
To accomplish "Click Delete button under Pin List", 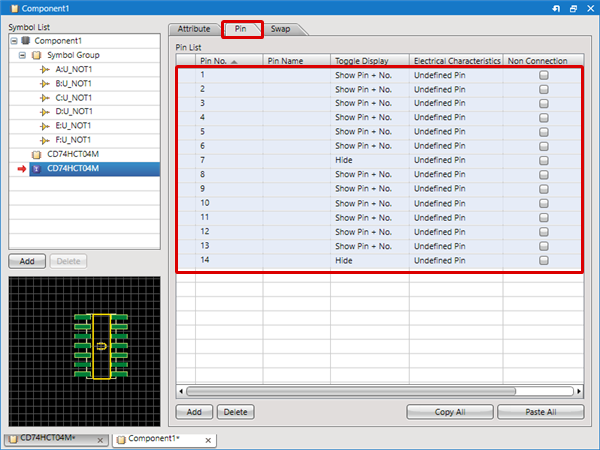I will (x=235, y=412).
